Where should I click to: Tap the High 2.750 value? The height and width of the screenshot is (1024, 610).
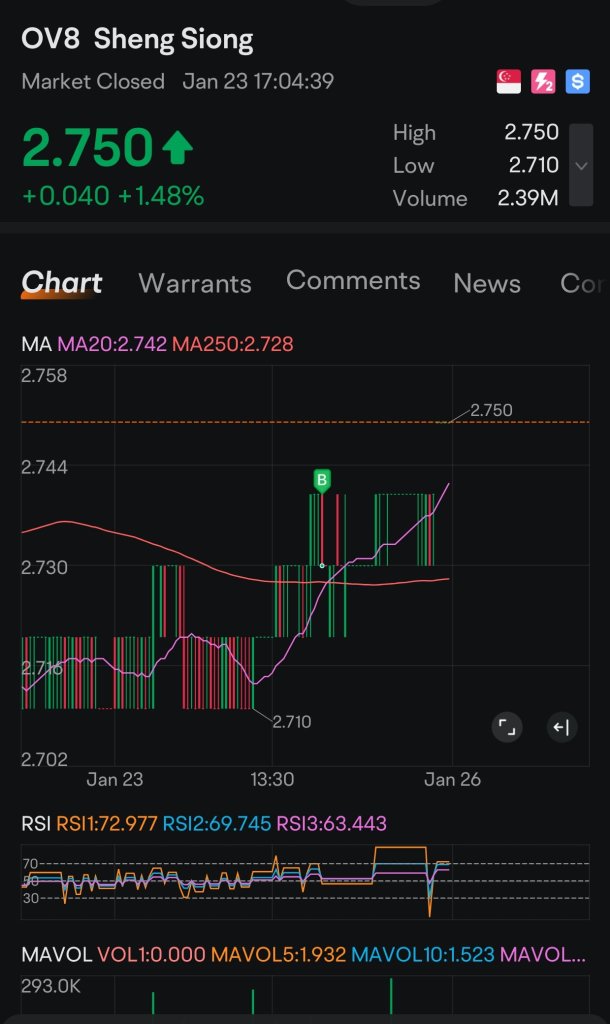pyautogui.click(x=531, y=132)
